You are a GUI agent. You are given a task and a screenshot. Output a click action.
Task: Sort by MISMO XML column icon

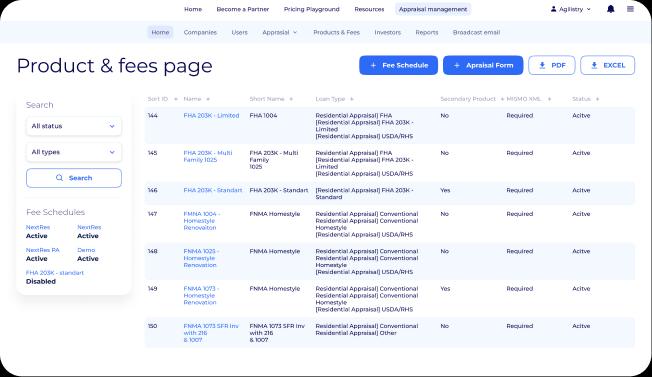coord(549,99)
